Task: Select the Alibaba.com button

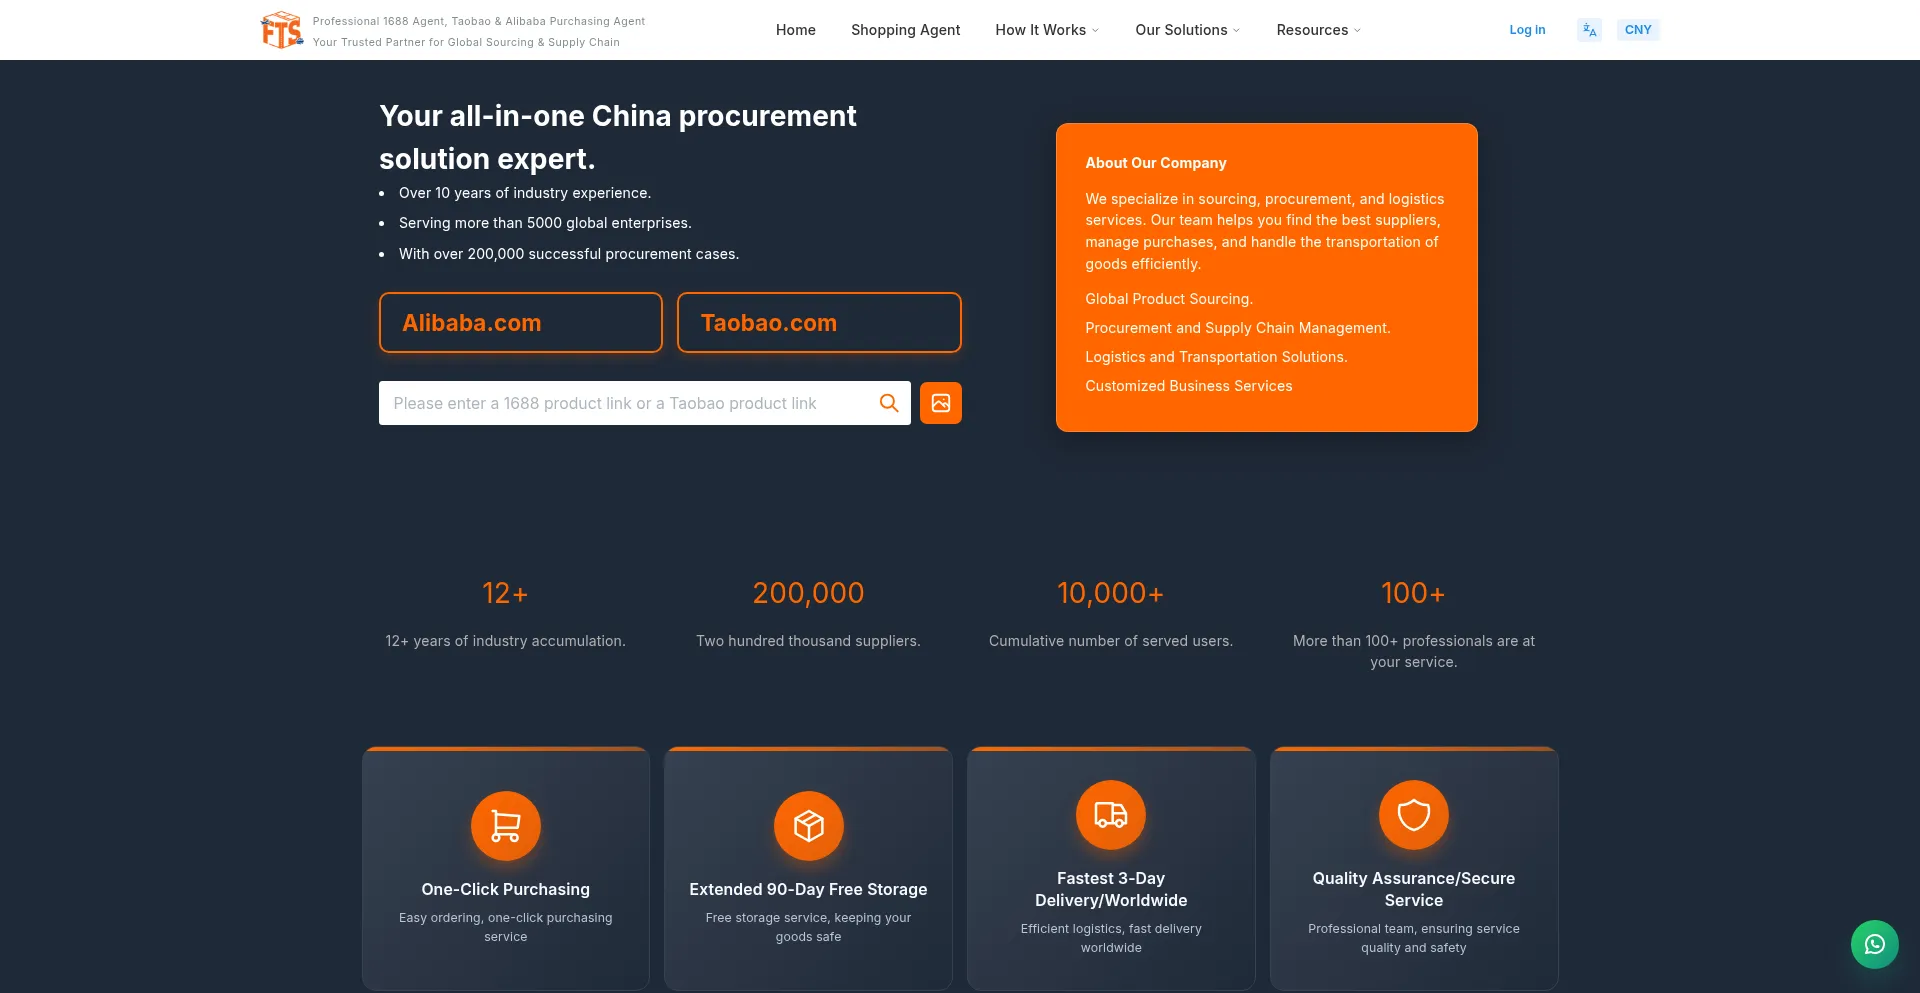Action: (x=521, y=323)
